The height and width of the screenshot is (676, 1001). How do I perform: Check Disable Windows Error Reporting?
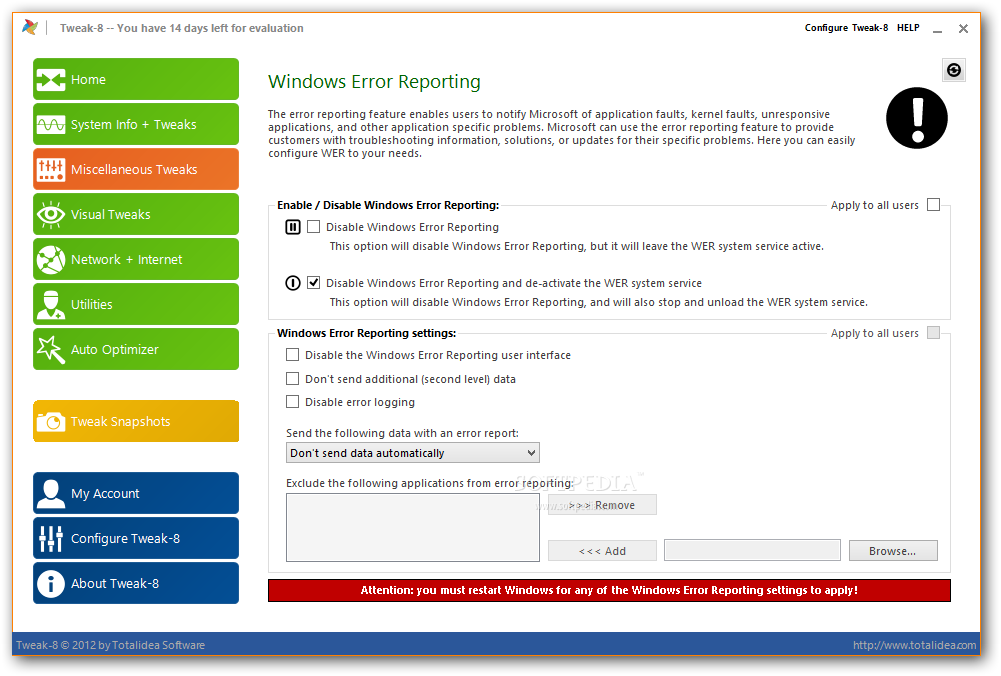coord(313,227)
